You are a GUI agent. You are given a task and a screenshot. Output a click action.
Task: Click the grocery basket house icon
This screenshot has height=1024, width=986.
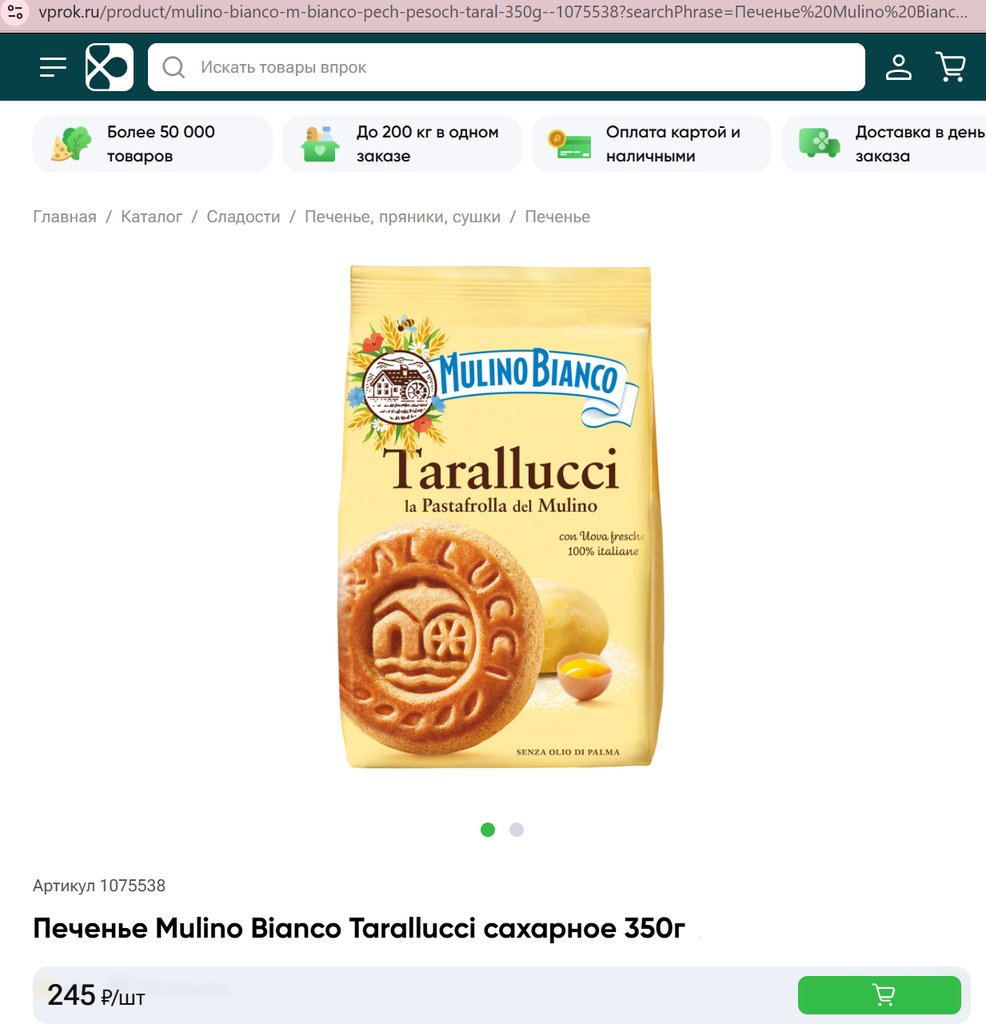(320, 144)
